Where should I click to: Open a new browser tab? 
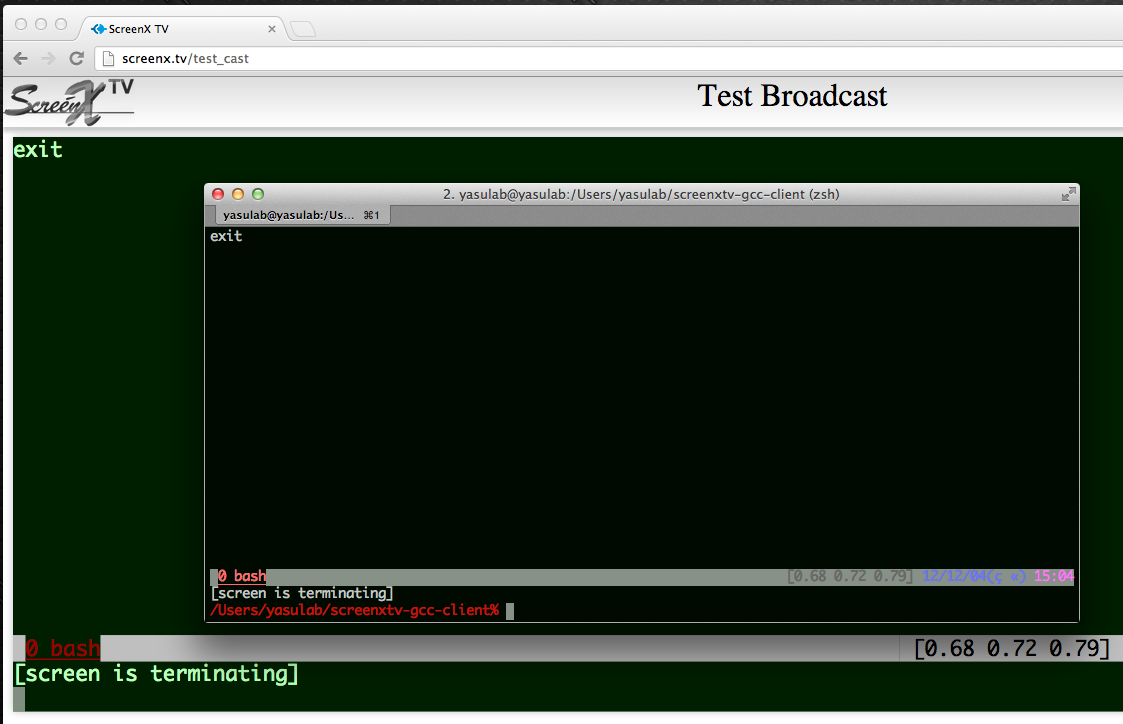pyautogui.click(x=303, y=29)
